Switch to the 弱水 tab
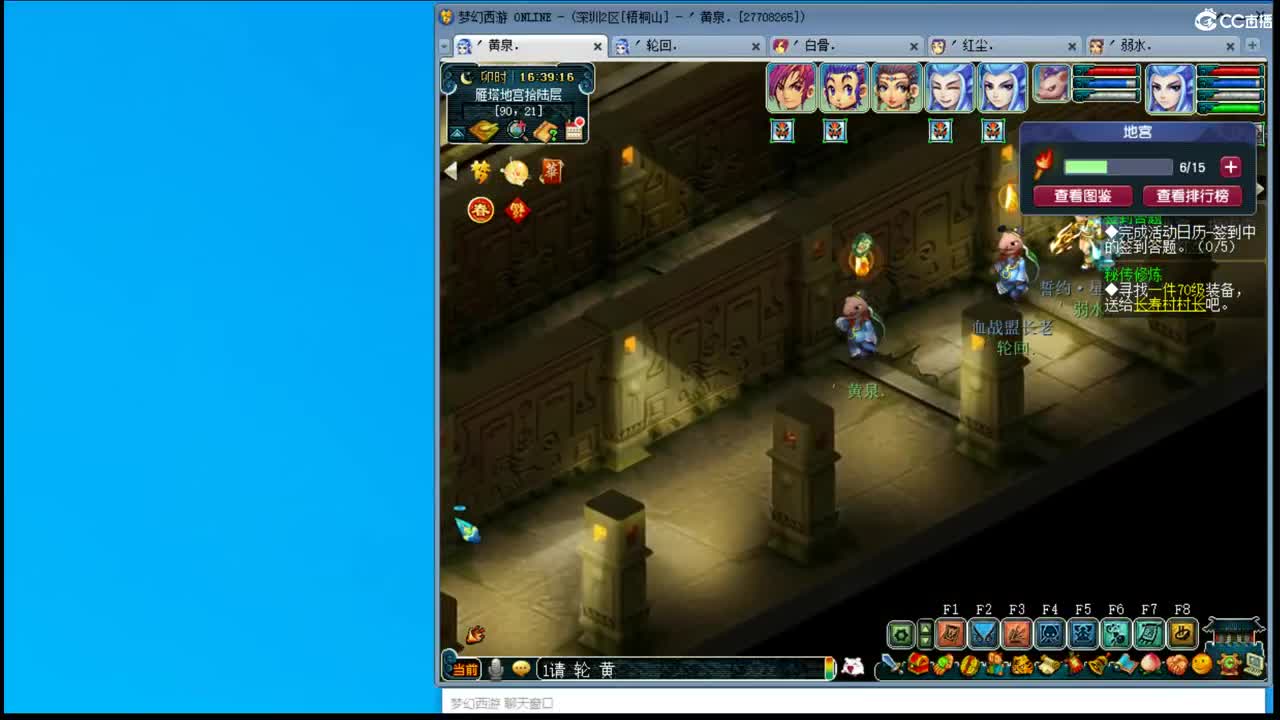This screenshot has height=720, width=1280. (1163, 46)
